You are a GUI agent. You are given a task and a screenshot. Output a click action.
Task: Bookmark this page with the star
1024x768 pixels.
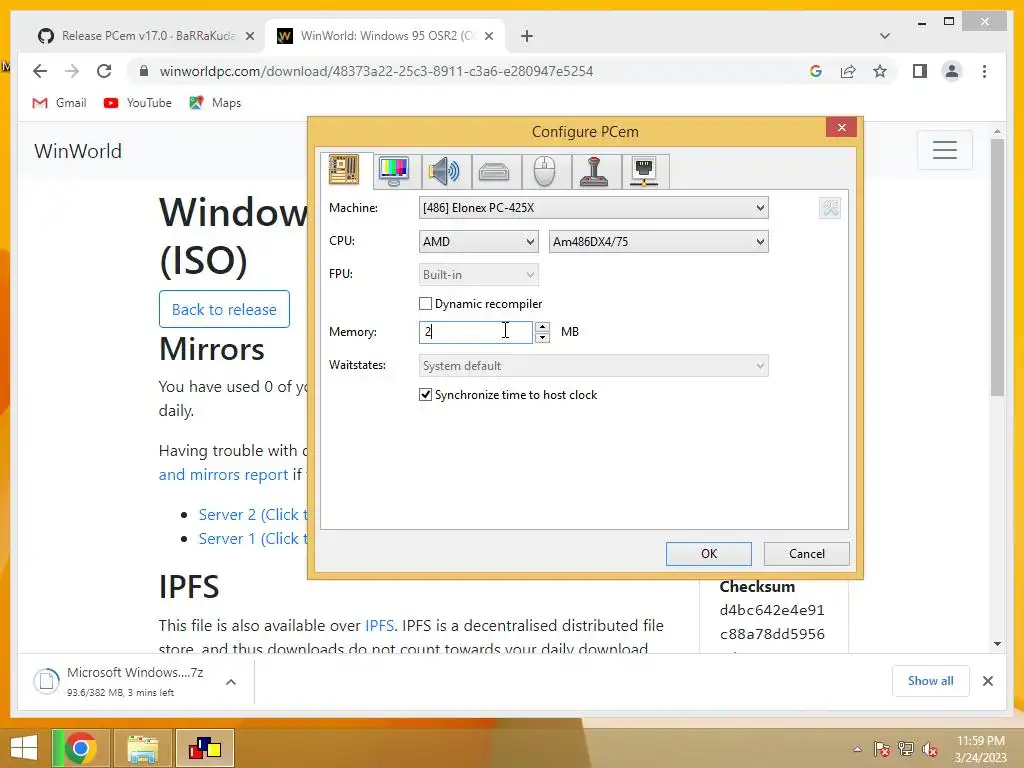click(x=880, y=71)
